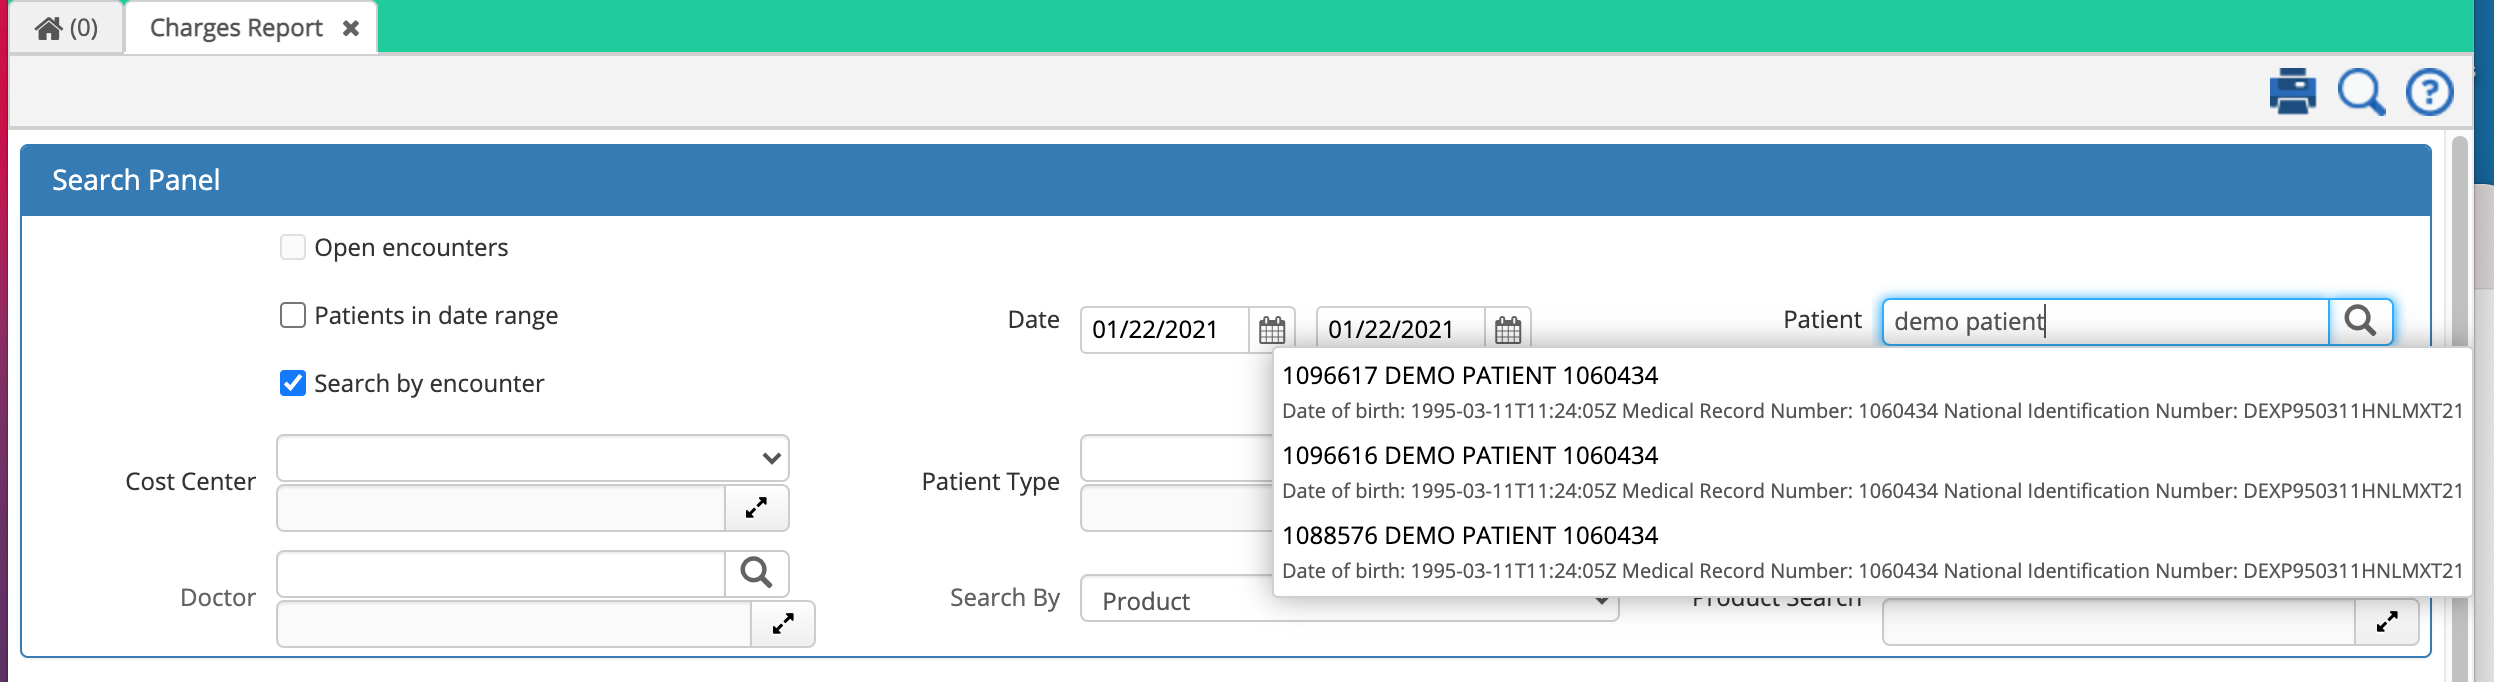This screenshot has width=2494, height=682.
Task: Click the magnifier in the Doctor search field
Action: [755, 573]
